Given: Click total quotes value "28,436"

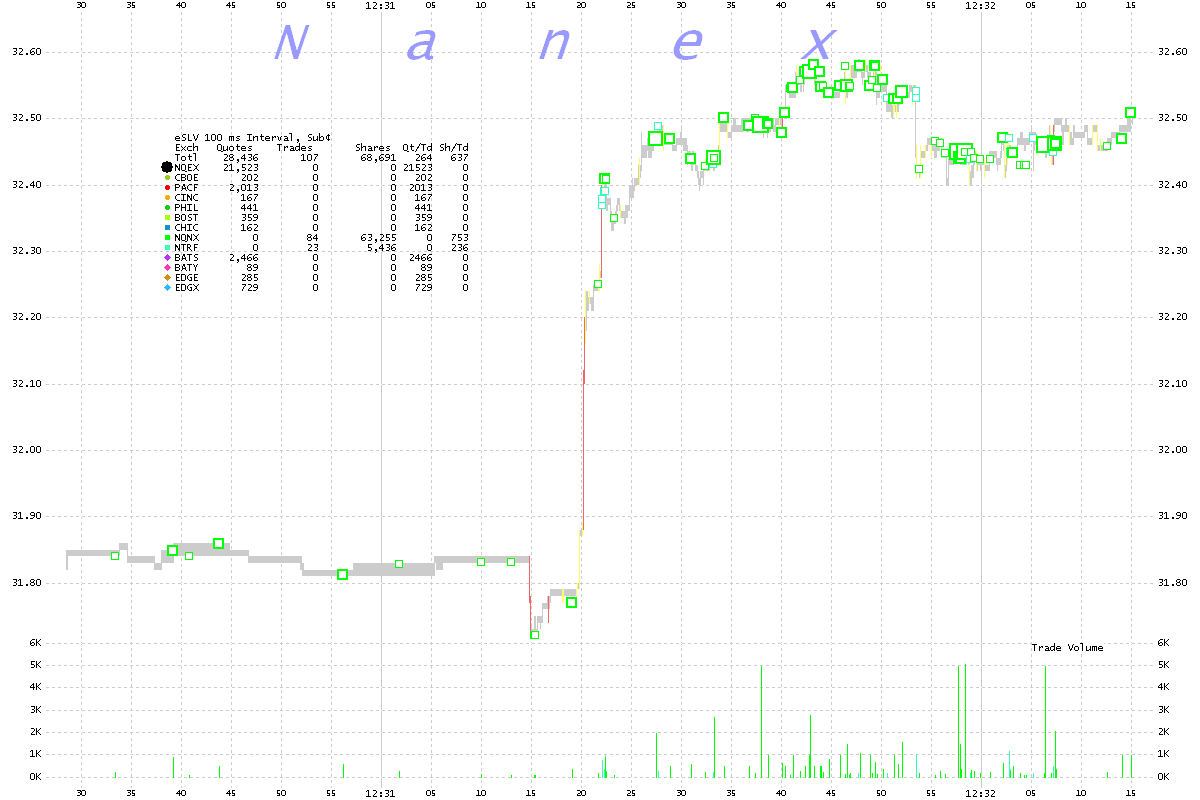Looking at the screenshot, I should (x=241, y=158).
